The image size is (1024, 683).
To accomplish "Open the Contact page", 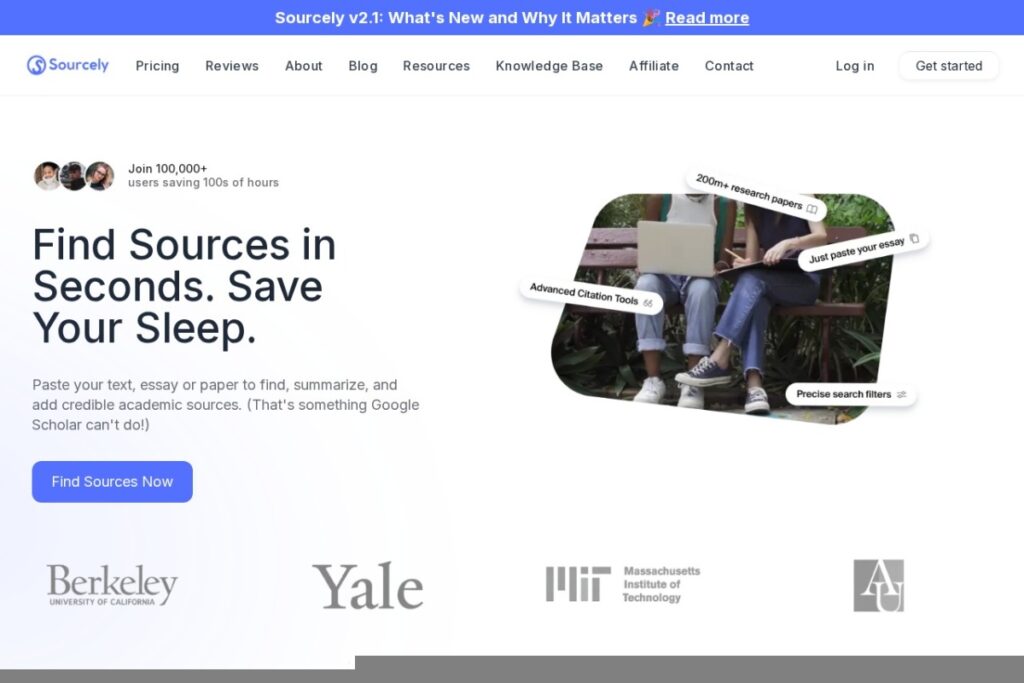I will click(729, 66).
